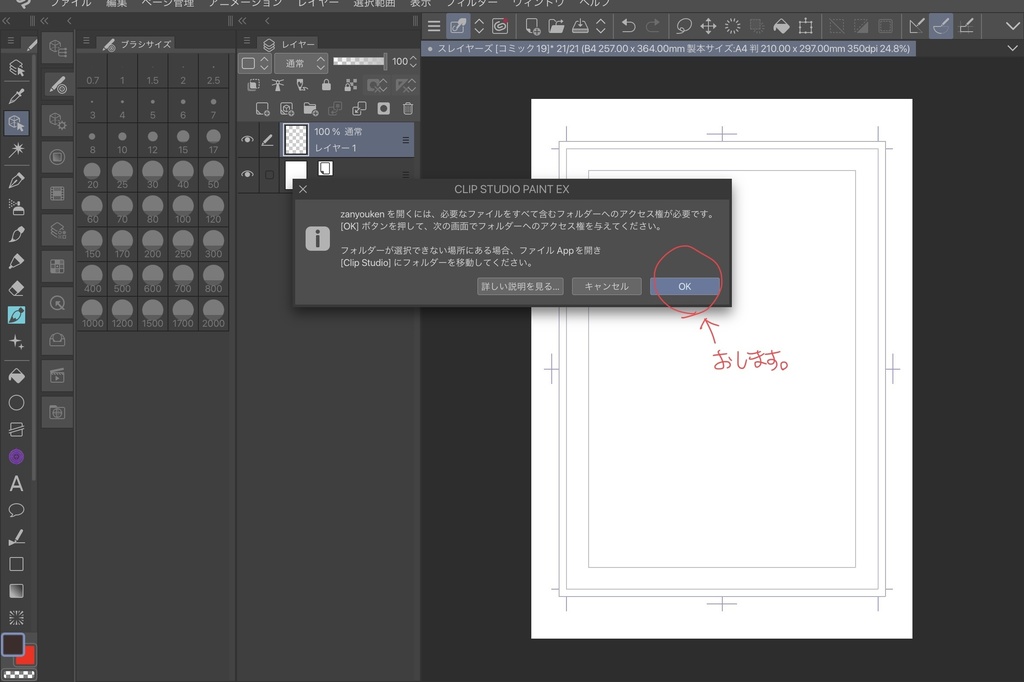1024x682 pixels.
Task: Adjust the layer opacity slider
Action: pyautogui.click(x=359, y=61)
